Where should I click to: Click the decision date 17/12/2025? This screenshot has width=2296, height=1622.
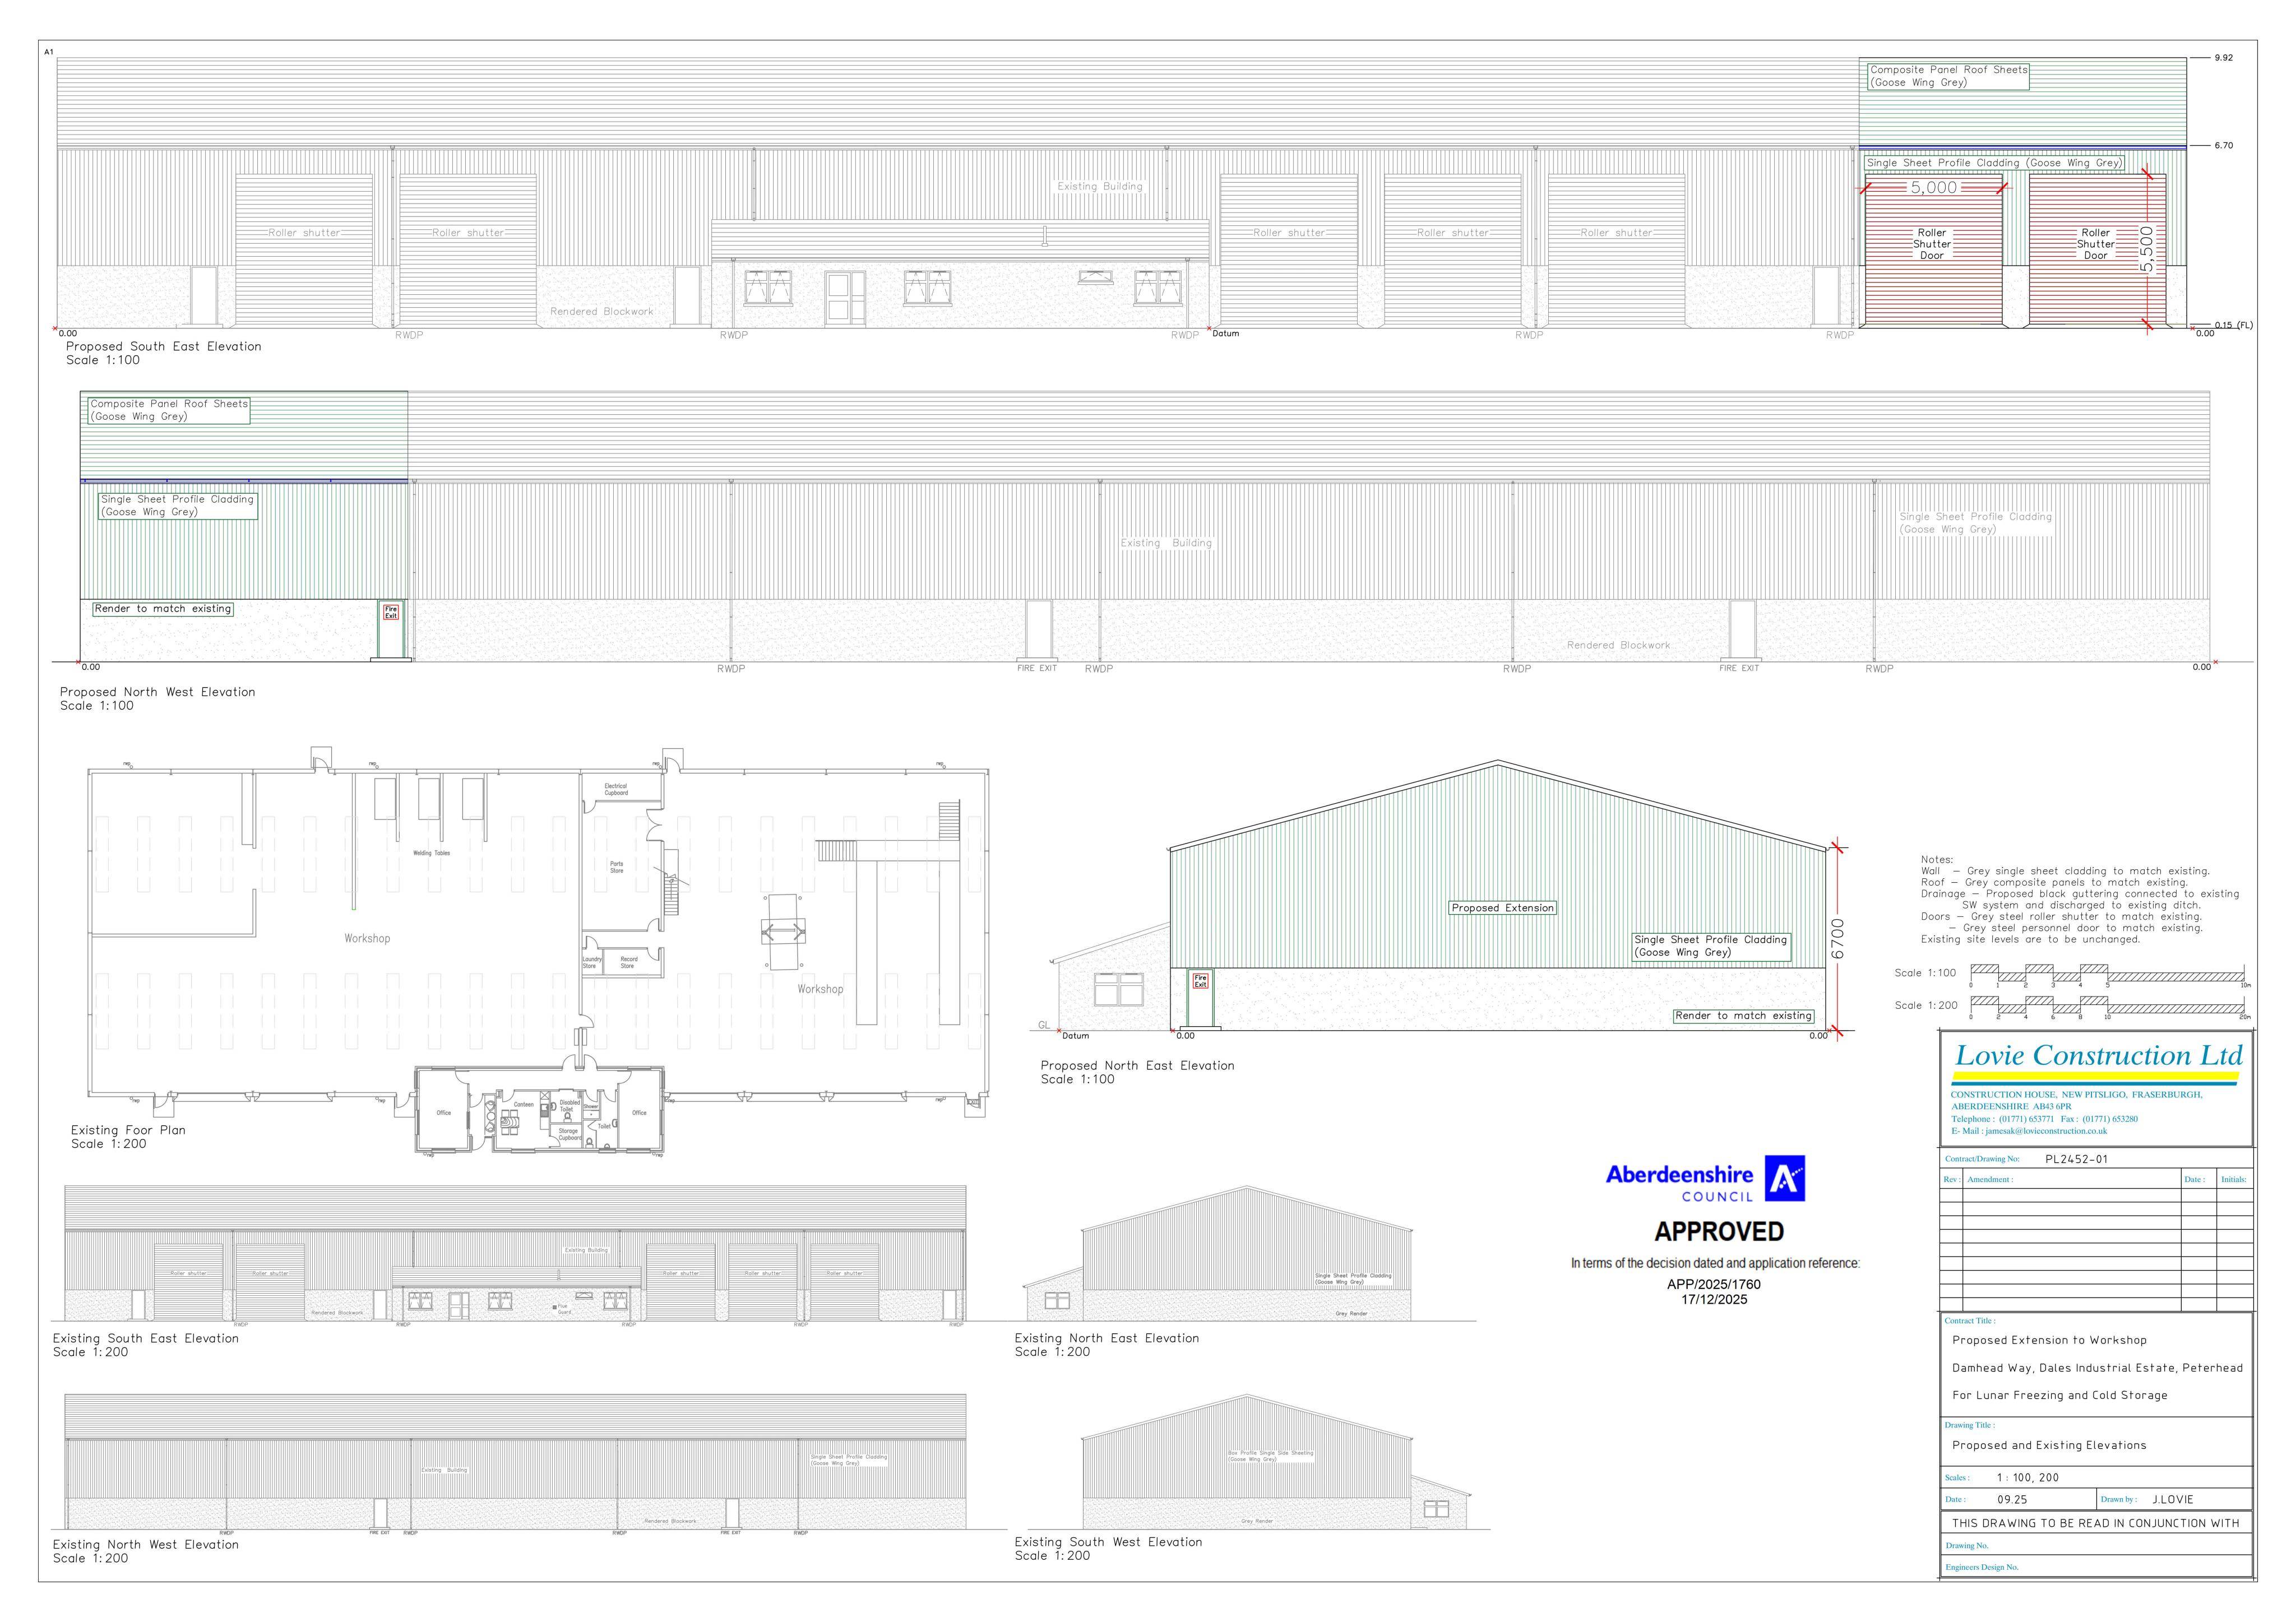point(1714,1300)
